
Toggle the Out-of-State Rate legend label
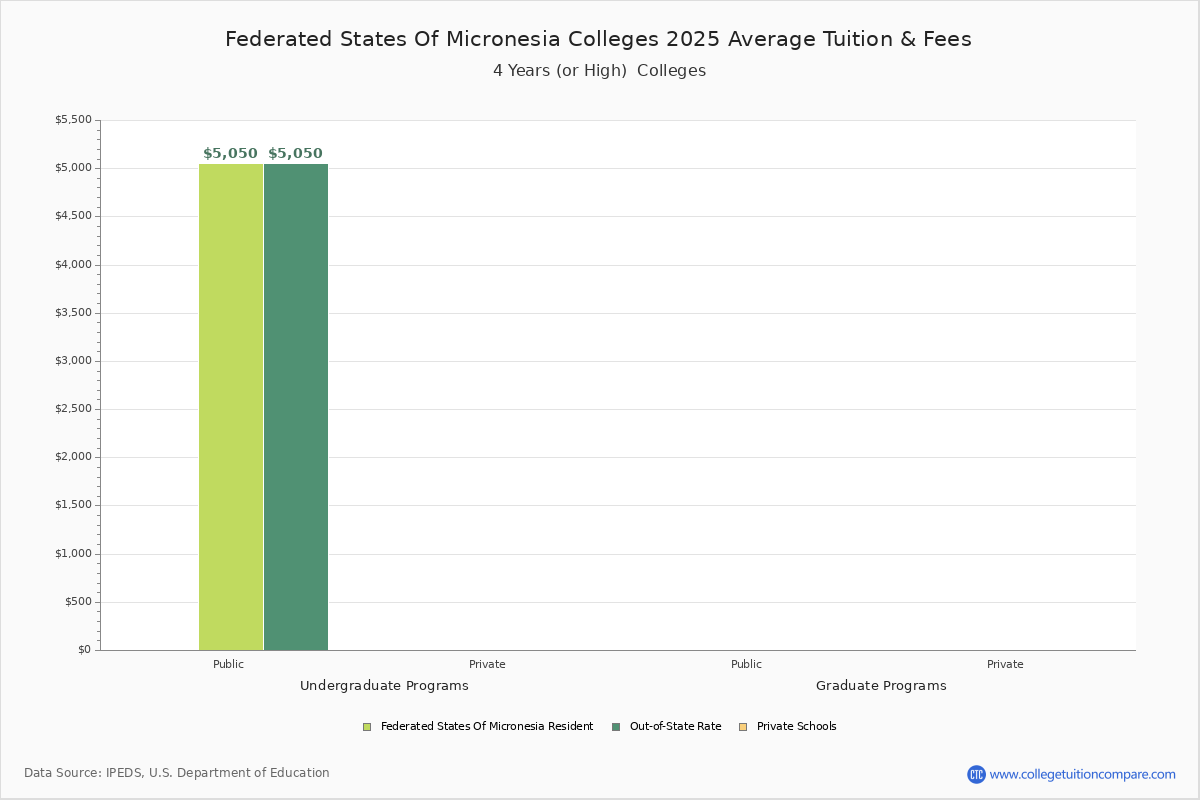coord(675,727)
